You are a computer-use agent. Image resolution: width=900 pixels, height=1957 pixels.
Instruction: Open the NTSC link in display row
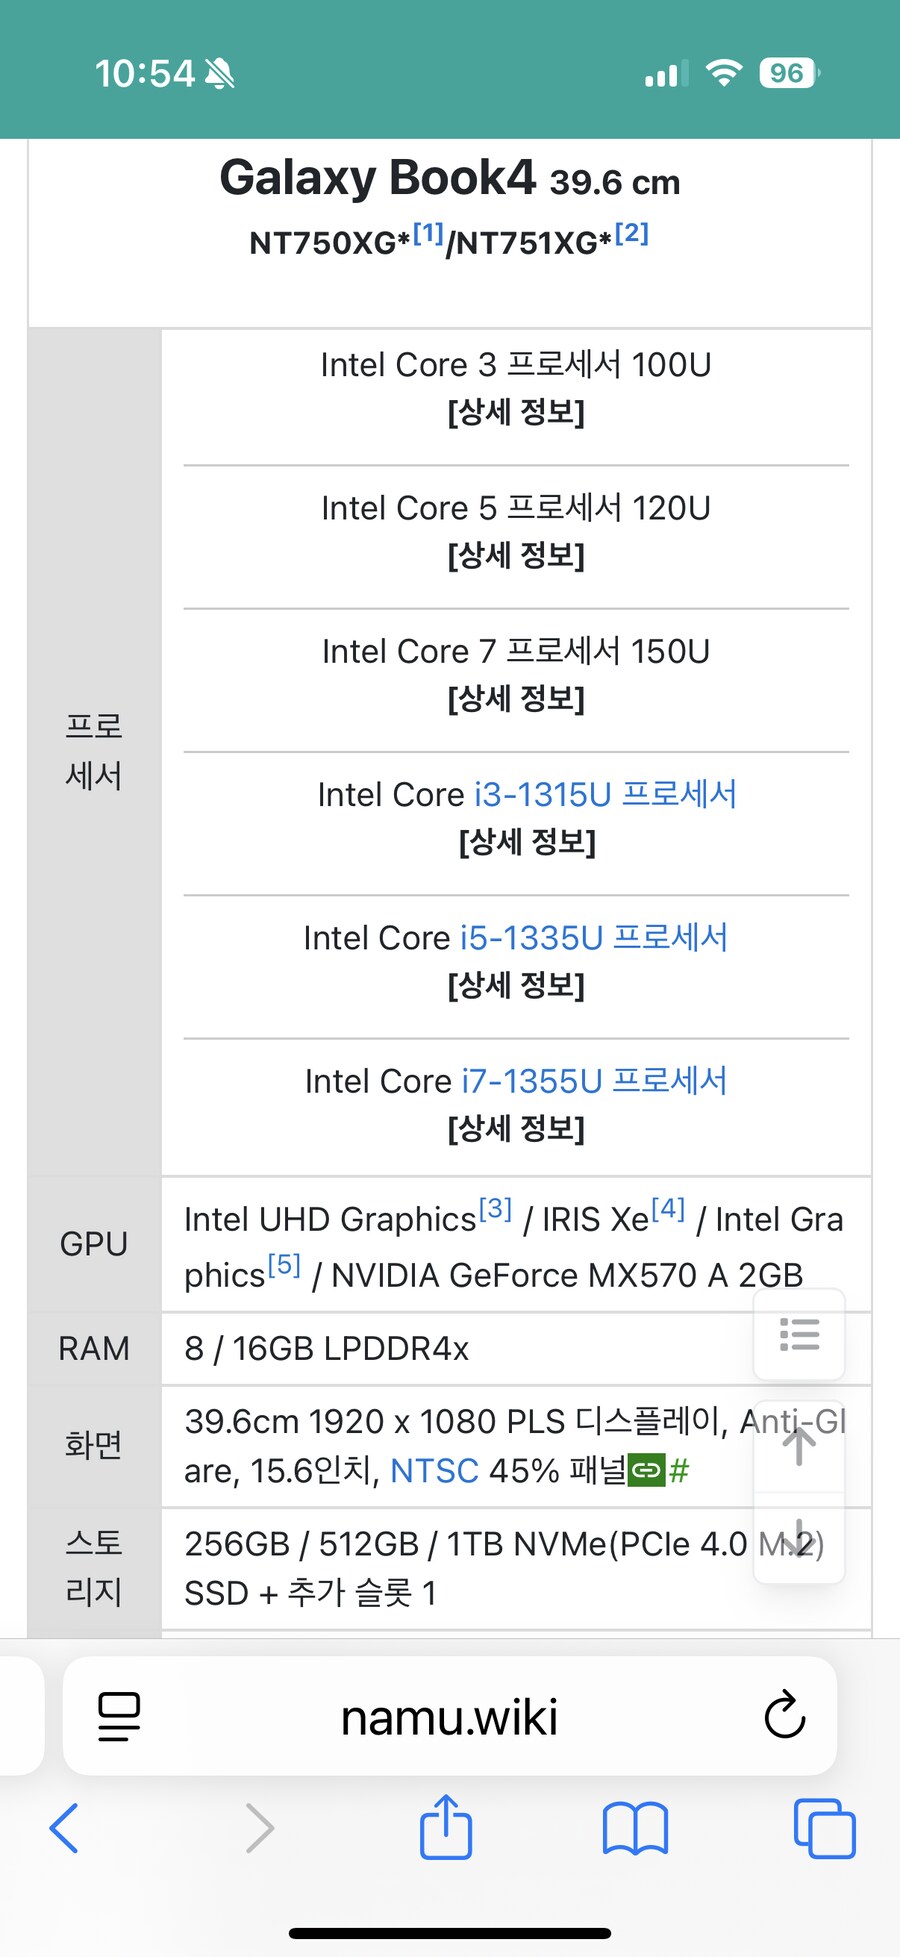click(434, 1471)
